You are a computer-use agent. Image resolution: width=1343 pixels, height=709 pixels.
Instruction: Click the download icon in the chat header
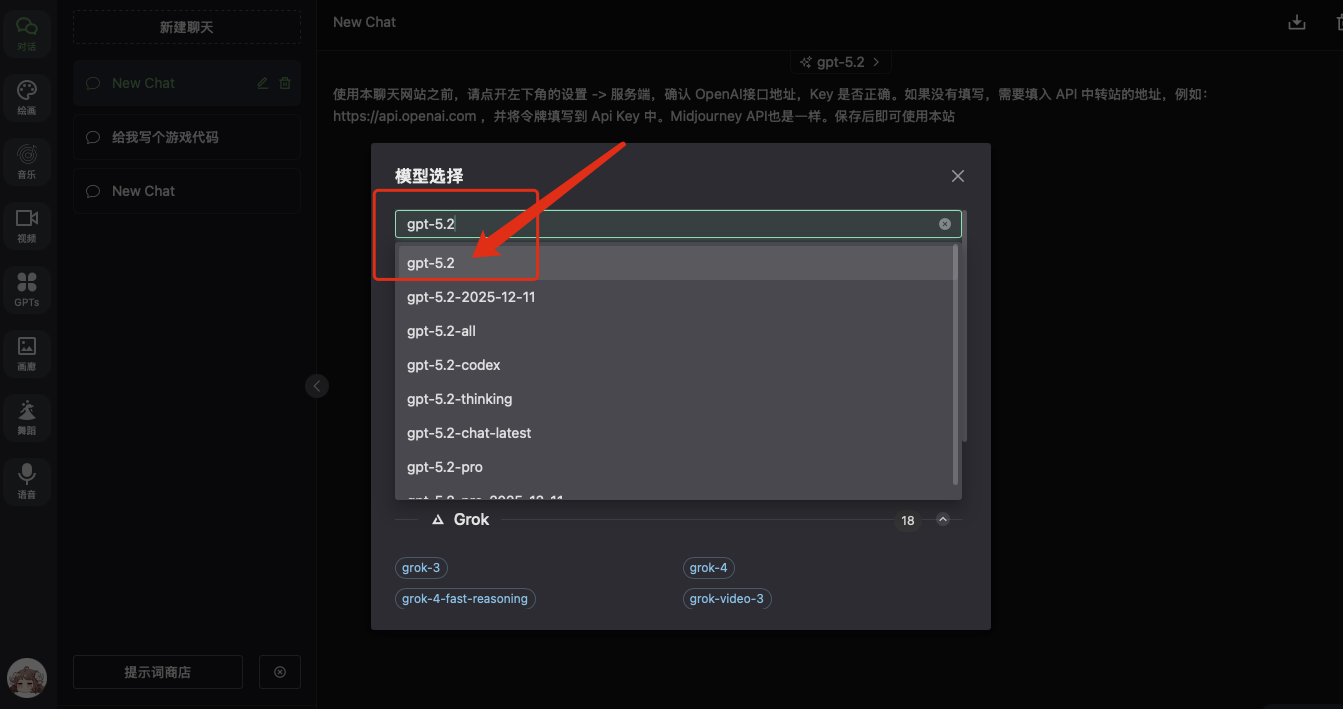point(1297,23)
